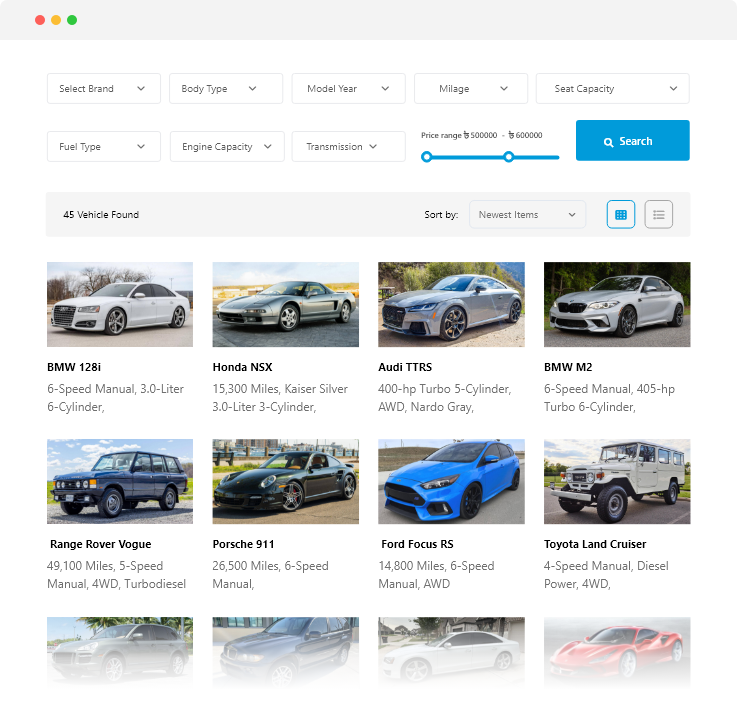Click the '45 Vehicle Found' text
The height and width of the screenshot is (715, 737).
[x=101, y=215]
